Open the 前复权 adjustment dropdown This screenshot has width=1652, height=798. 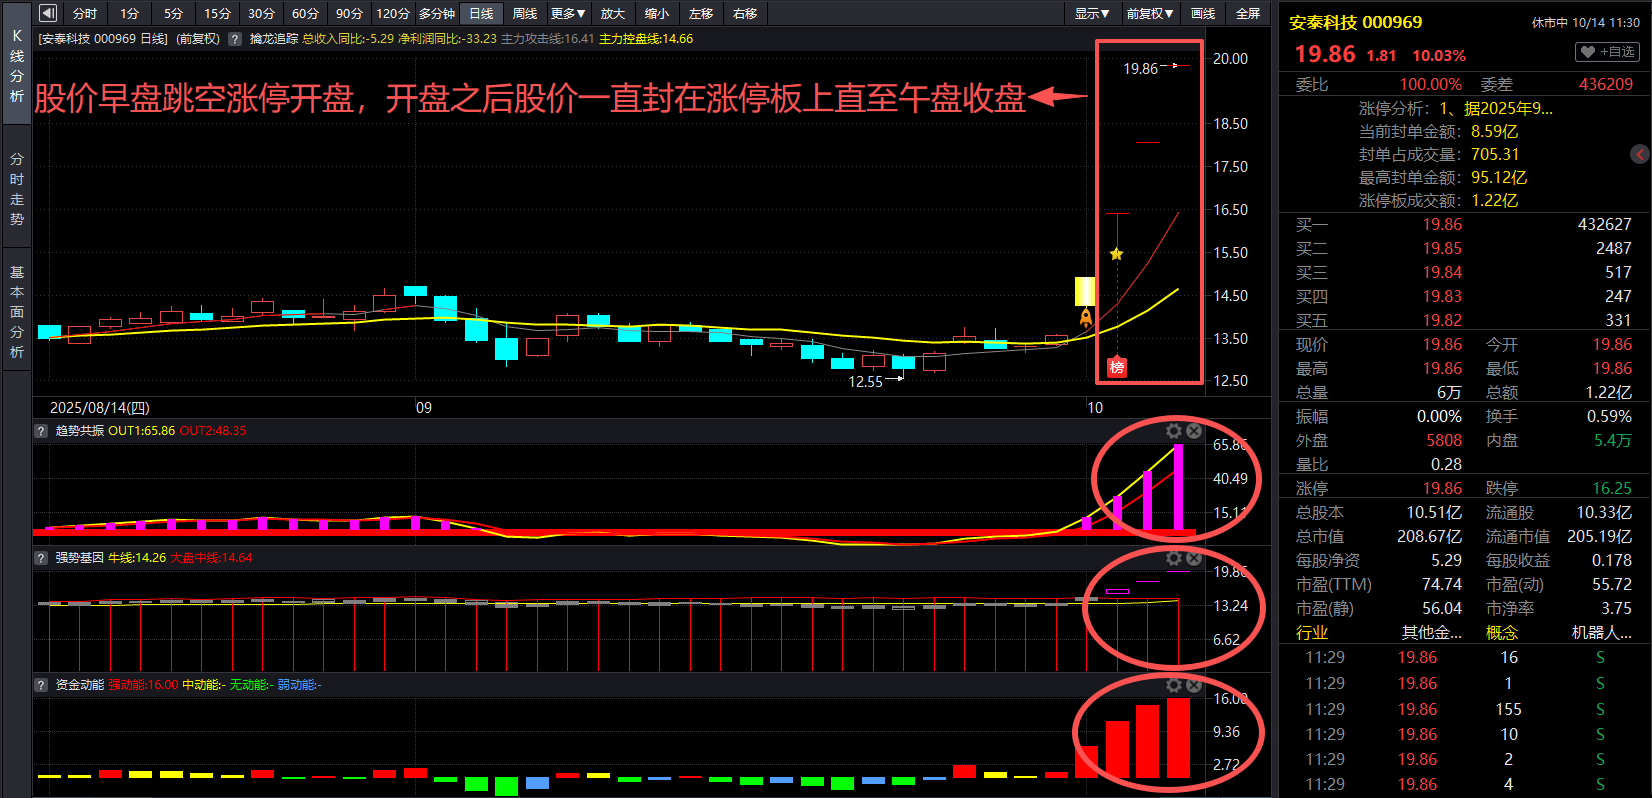pyautogui.click(x=1149, y=13)
